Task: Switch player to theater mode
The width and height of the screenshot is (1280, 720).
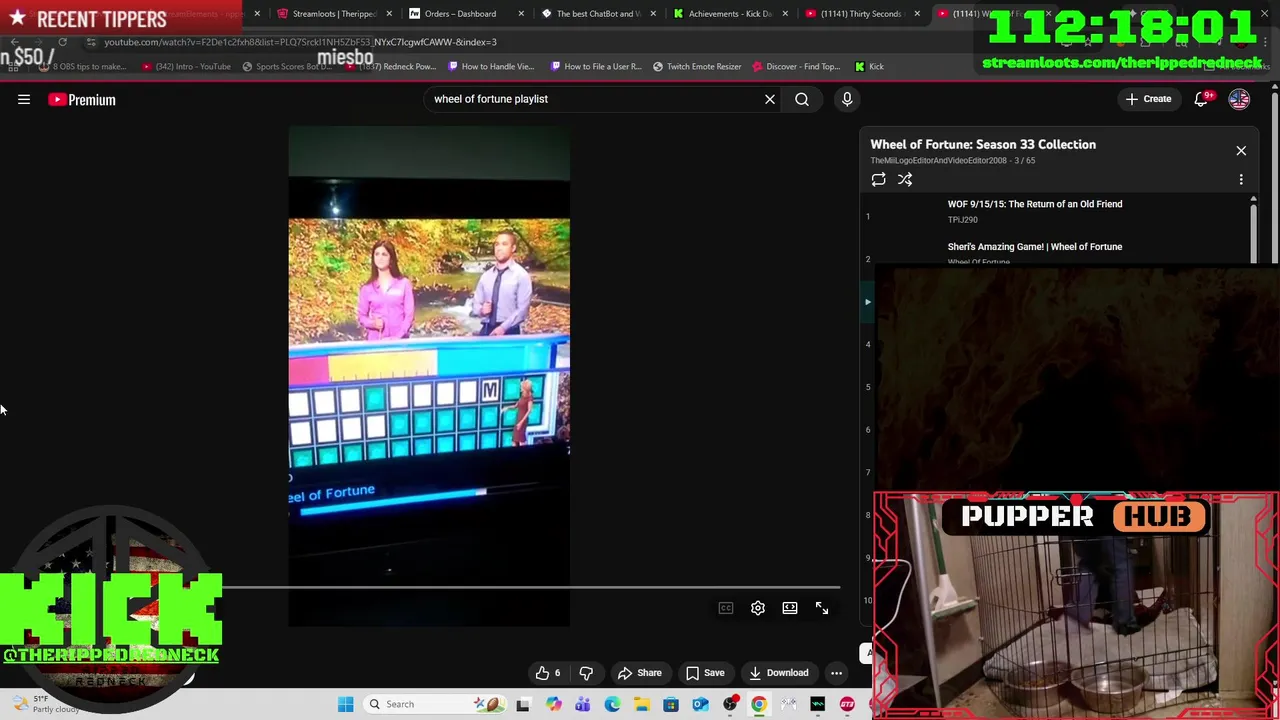Action: pos(790,608)
